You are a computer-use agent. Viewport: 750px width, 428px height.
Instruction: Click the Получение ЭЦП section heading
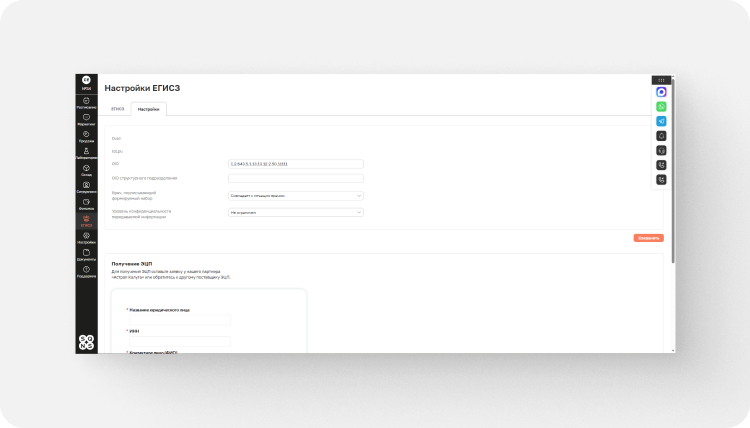132,264
